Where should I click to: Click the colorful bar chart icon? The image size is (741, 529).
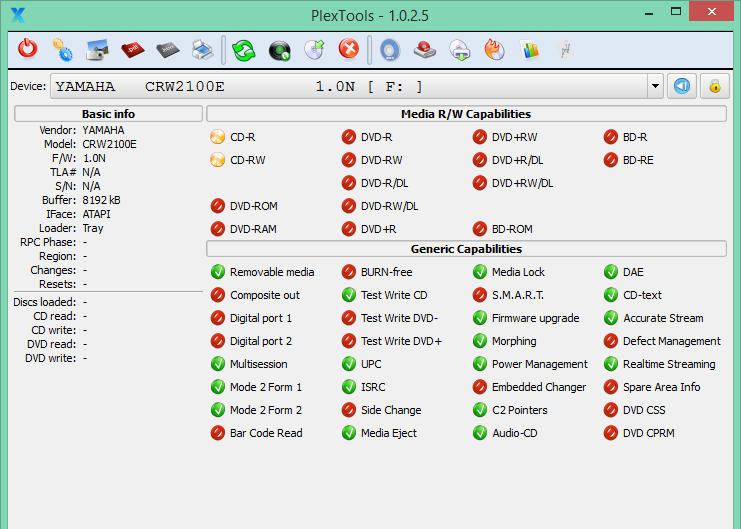coord(530,50)
